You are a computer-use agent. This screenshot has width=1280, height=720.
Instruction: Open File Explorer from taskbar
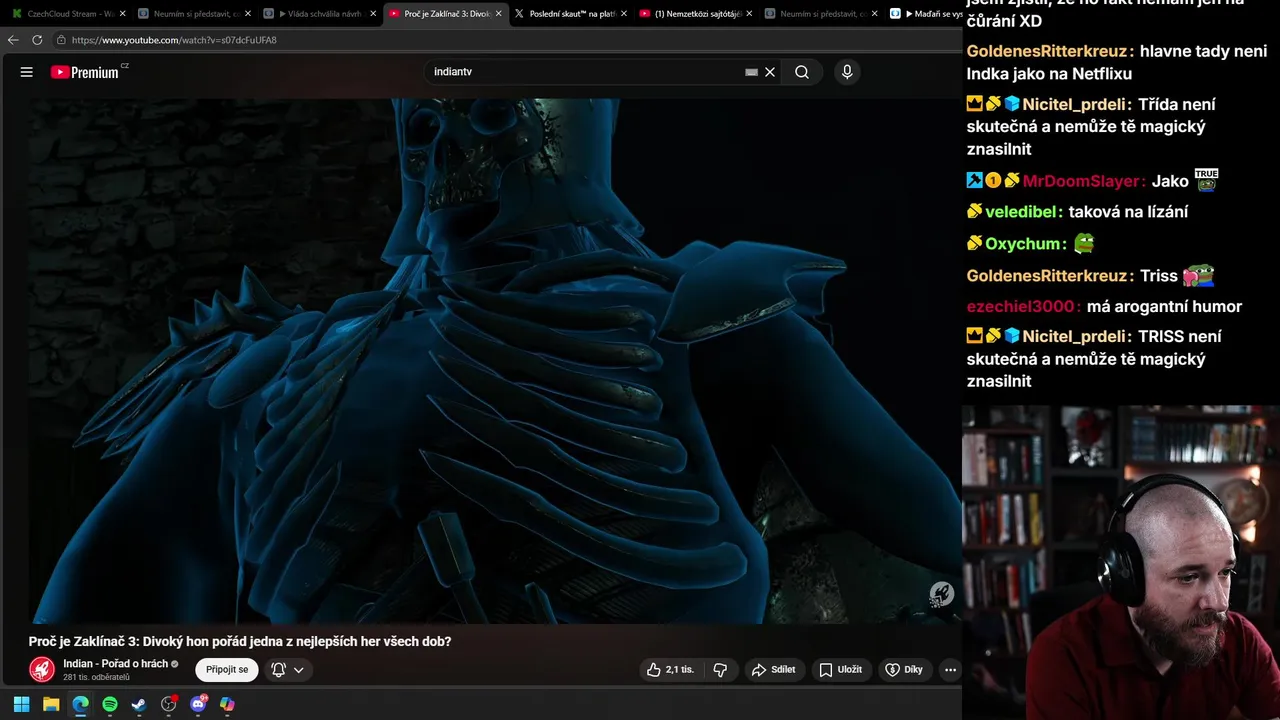point(51,704)
